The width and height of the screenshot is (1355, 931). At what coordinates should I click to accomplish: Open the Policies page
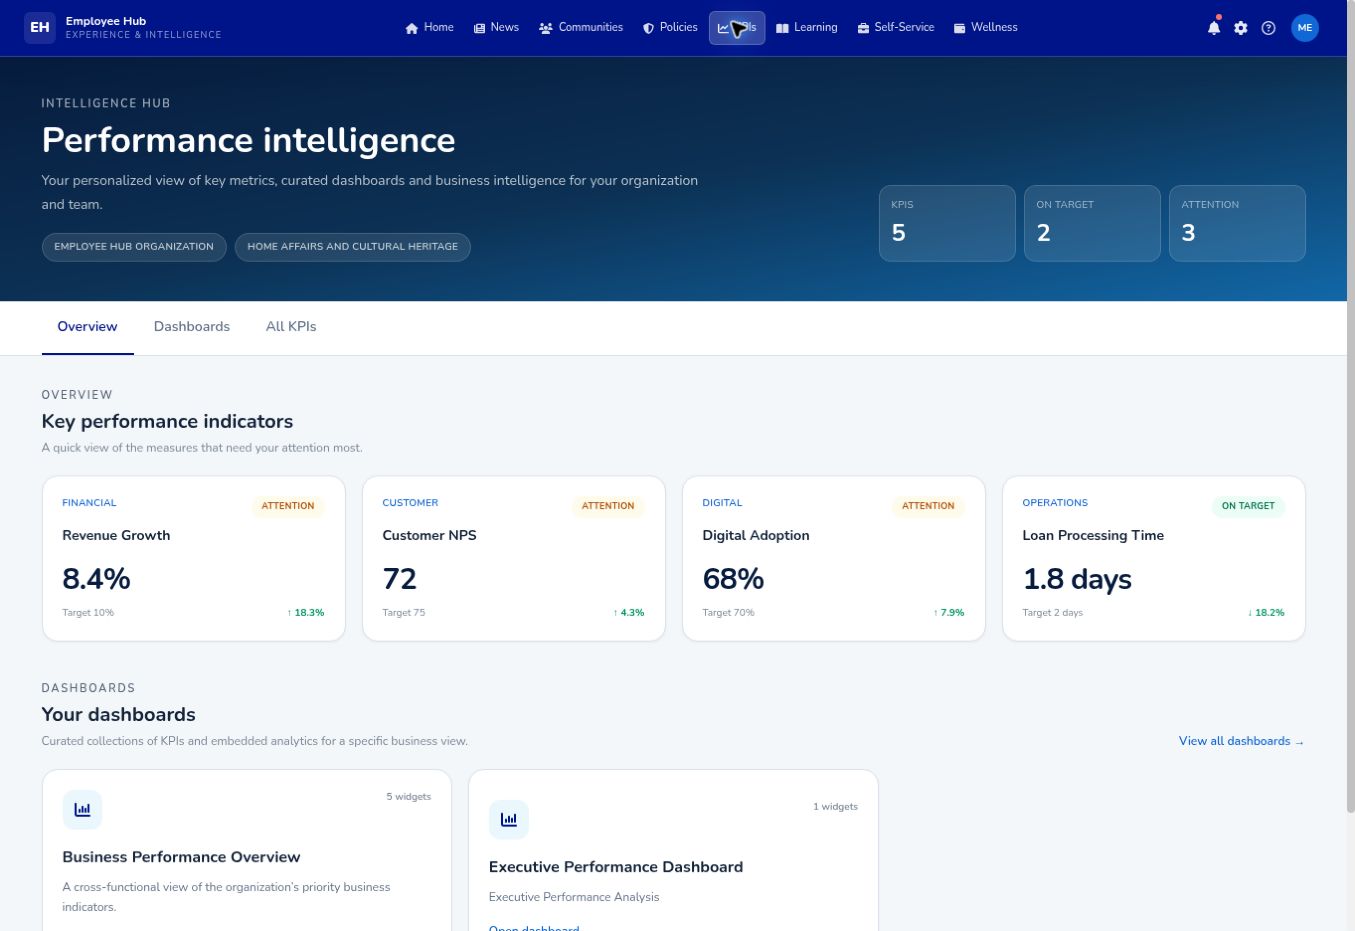point(670,28)
